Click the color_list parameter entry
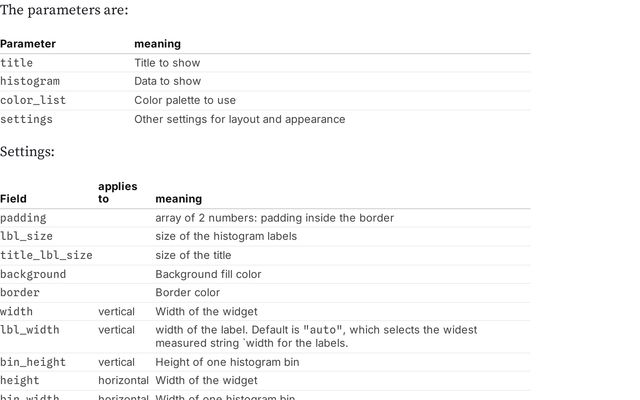The image size is (640, 400). (33, 100)
